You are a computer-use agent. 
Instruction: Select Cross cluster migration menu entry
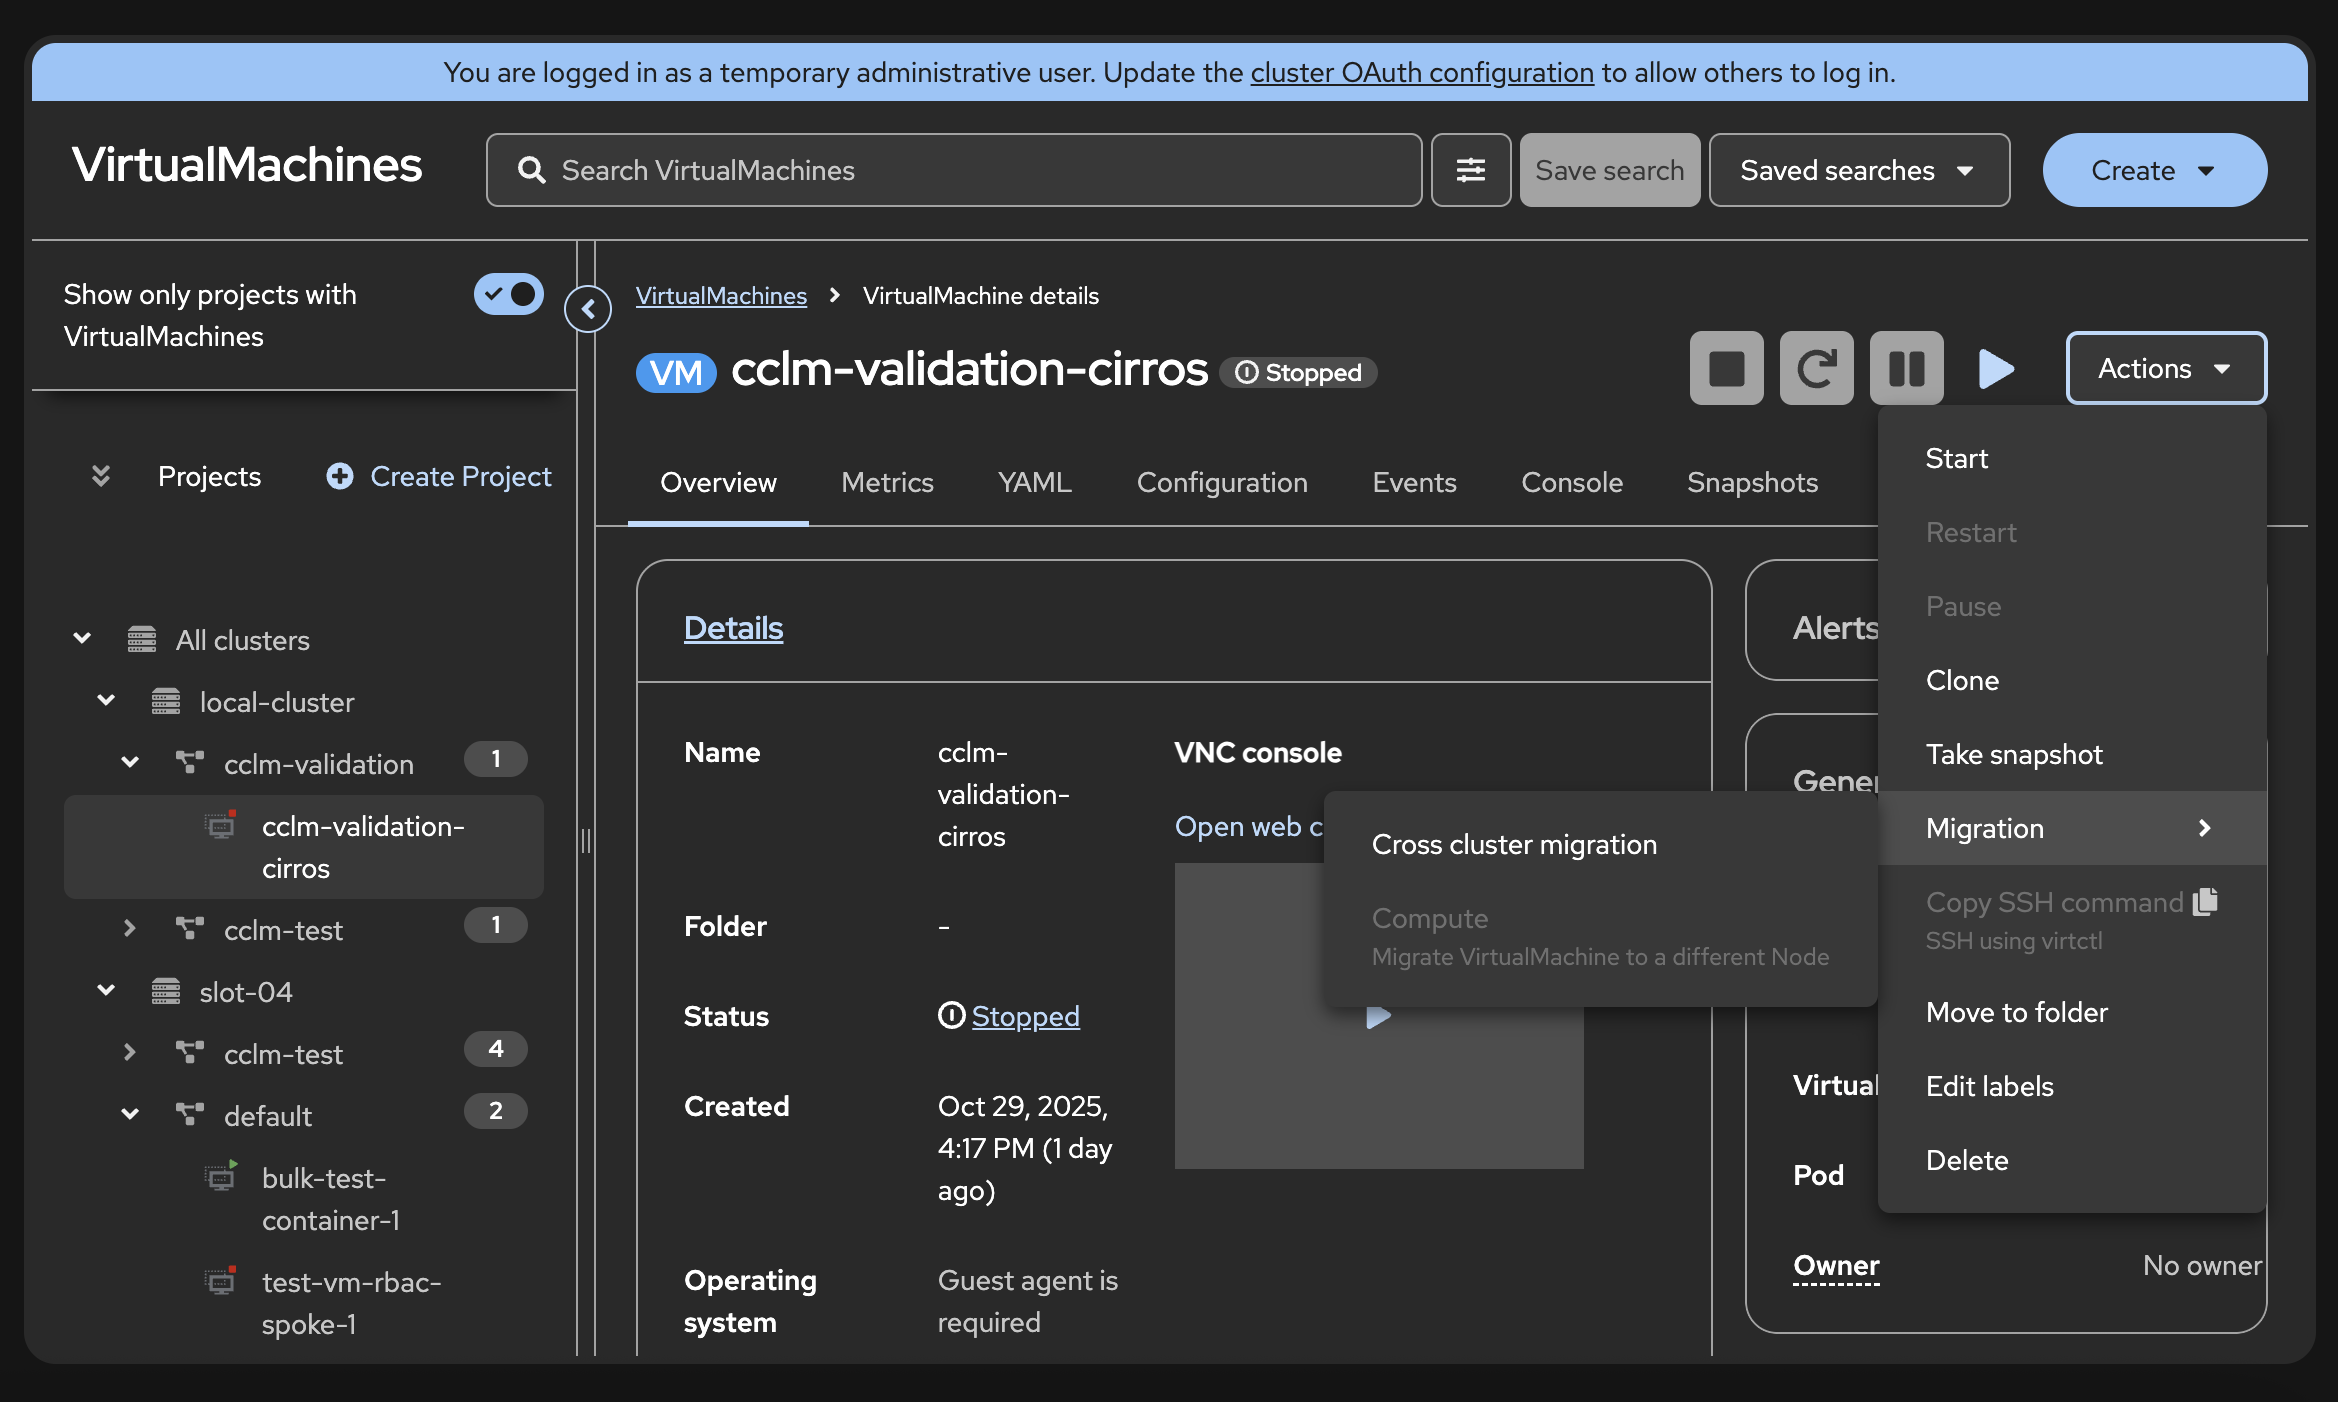tap(1514, 844)
